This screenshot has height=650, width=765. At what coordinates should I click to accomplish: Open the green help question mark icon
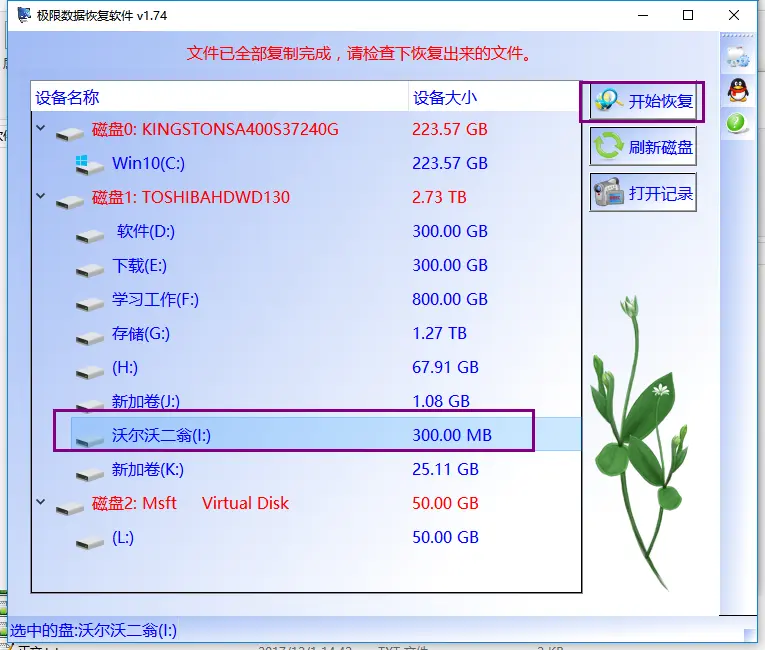point(736,123)
